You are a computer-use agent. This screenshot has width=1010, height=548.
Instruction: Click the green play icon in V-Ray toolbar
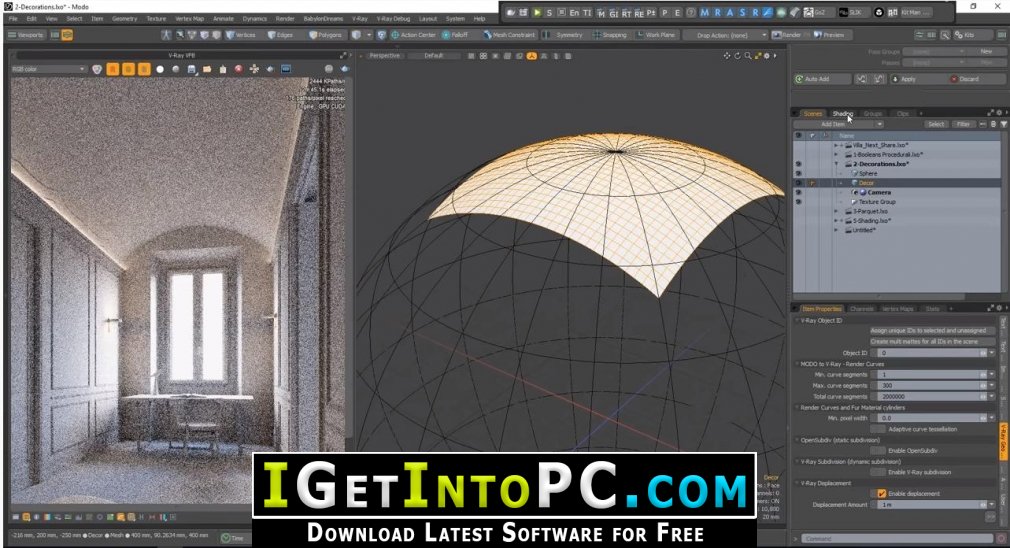pos(537,12)
